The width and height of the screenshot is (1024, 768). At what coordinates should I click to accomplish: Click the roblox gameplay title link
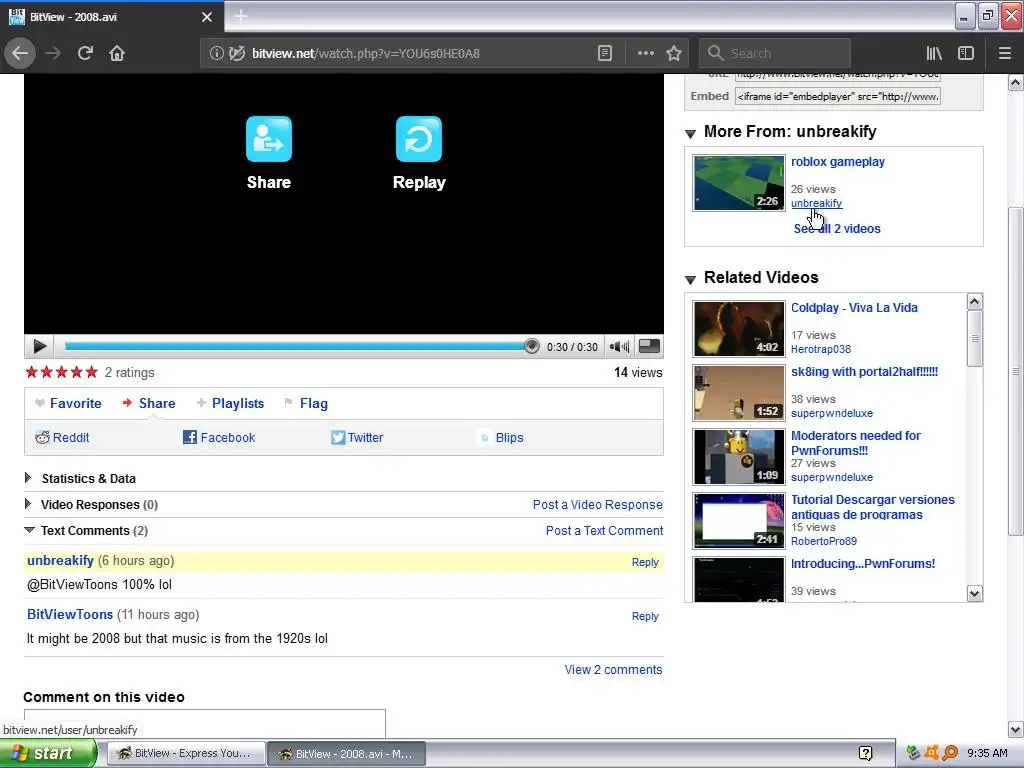[838, 162]
